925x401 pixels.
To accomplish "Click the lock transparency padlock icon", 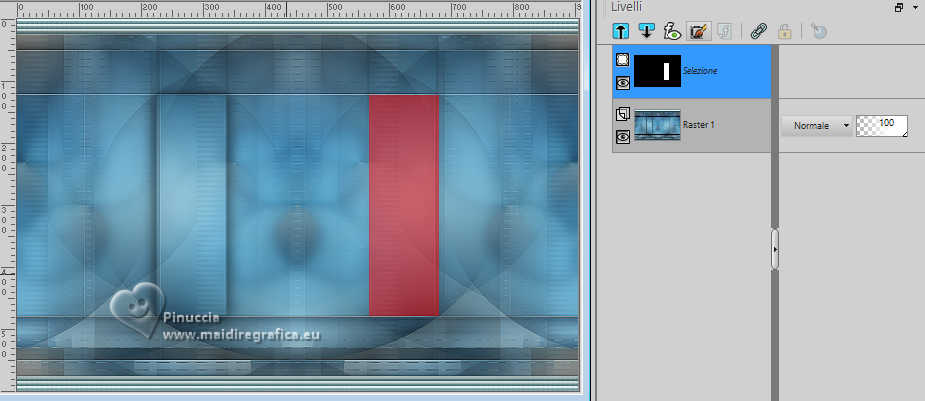I will pos(784,31).
